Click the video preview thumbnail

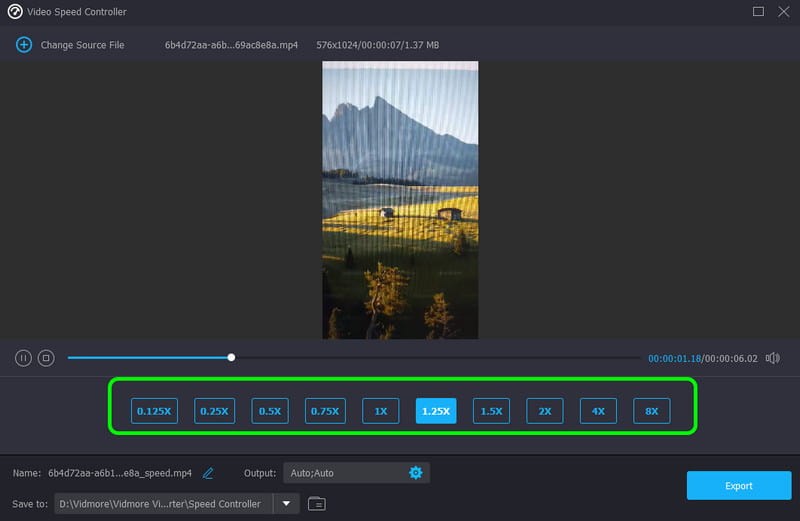(x=400, y=200)
